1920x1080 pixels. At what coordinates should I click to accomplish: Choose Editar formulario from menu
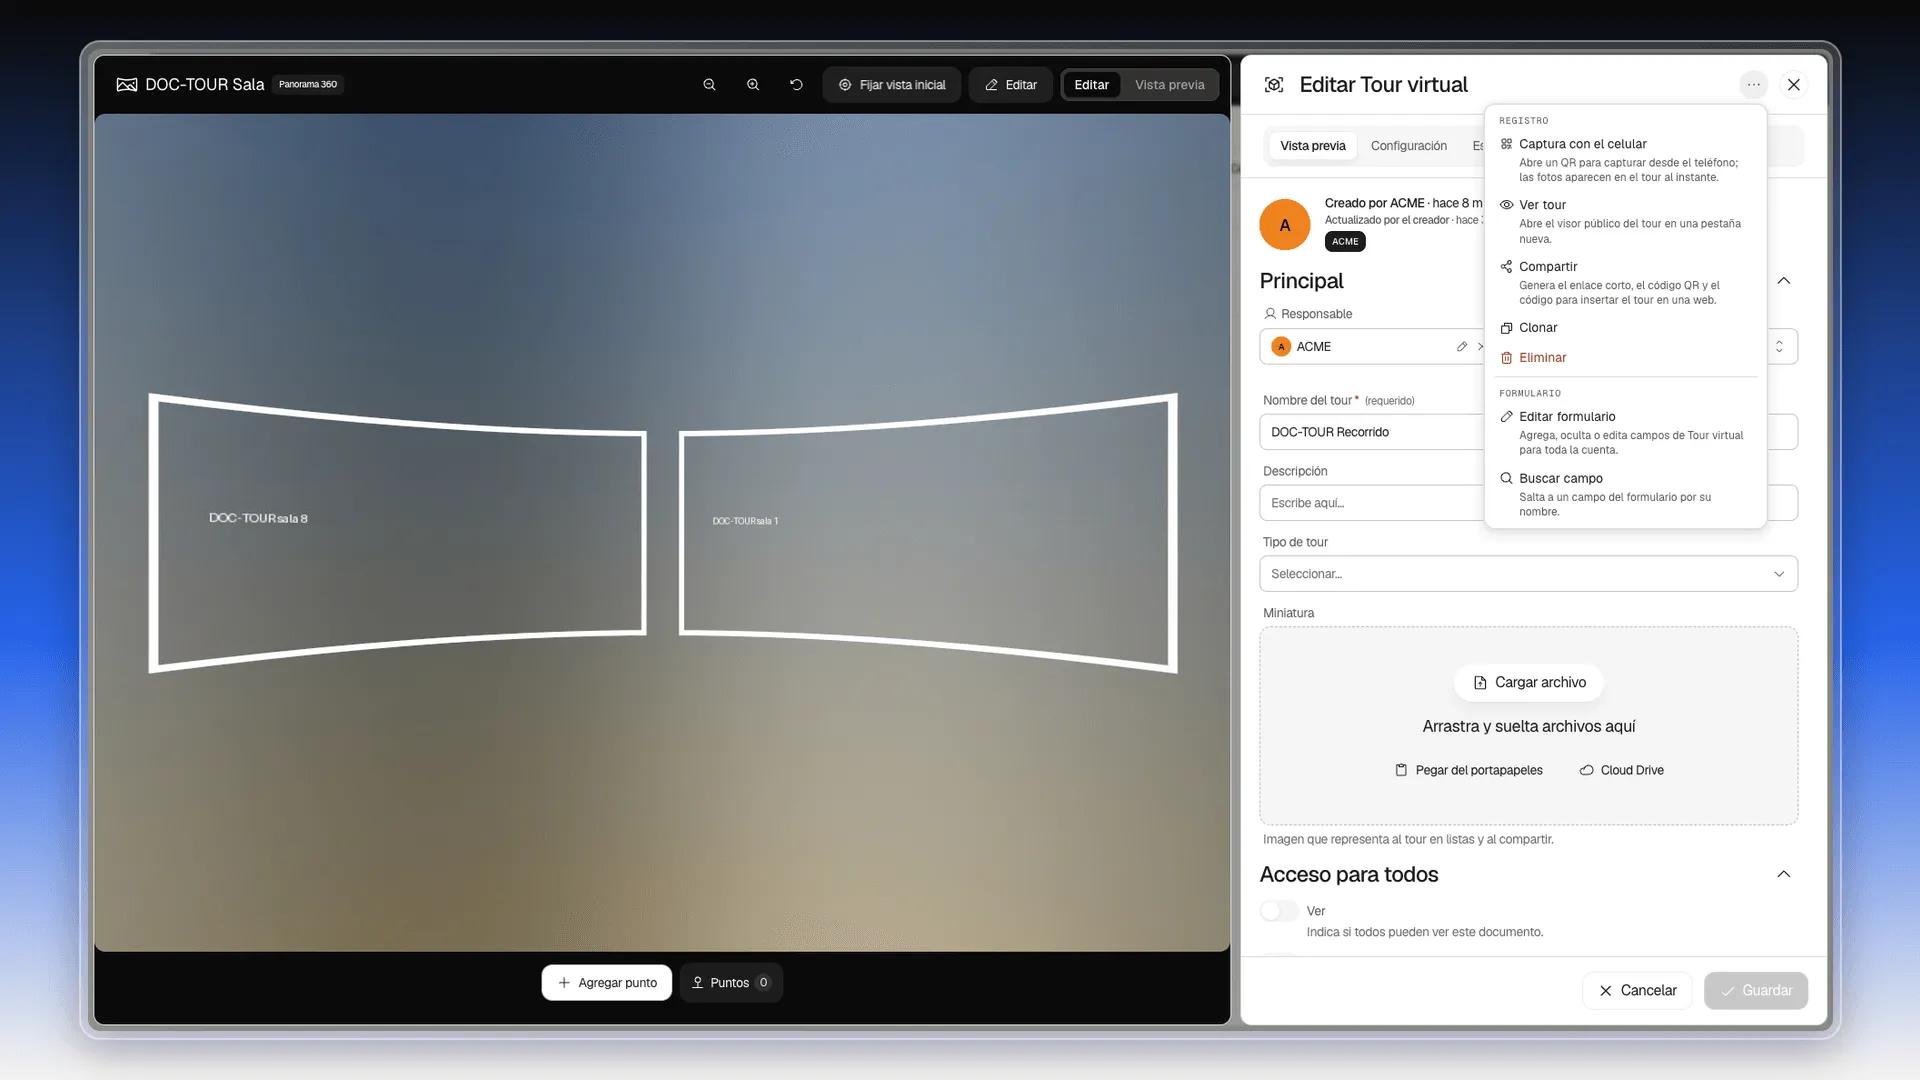tap(1626, 433)
